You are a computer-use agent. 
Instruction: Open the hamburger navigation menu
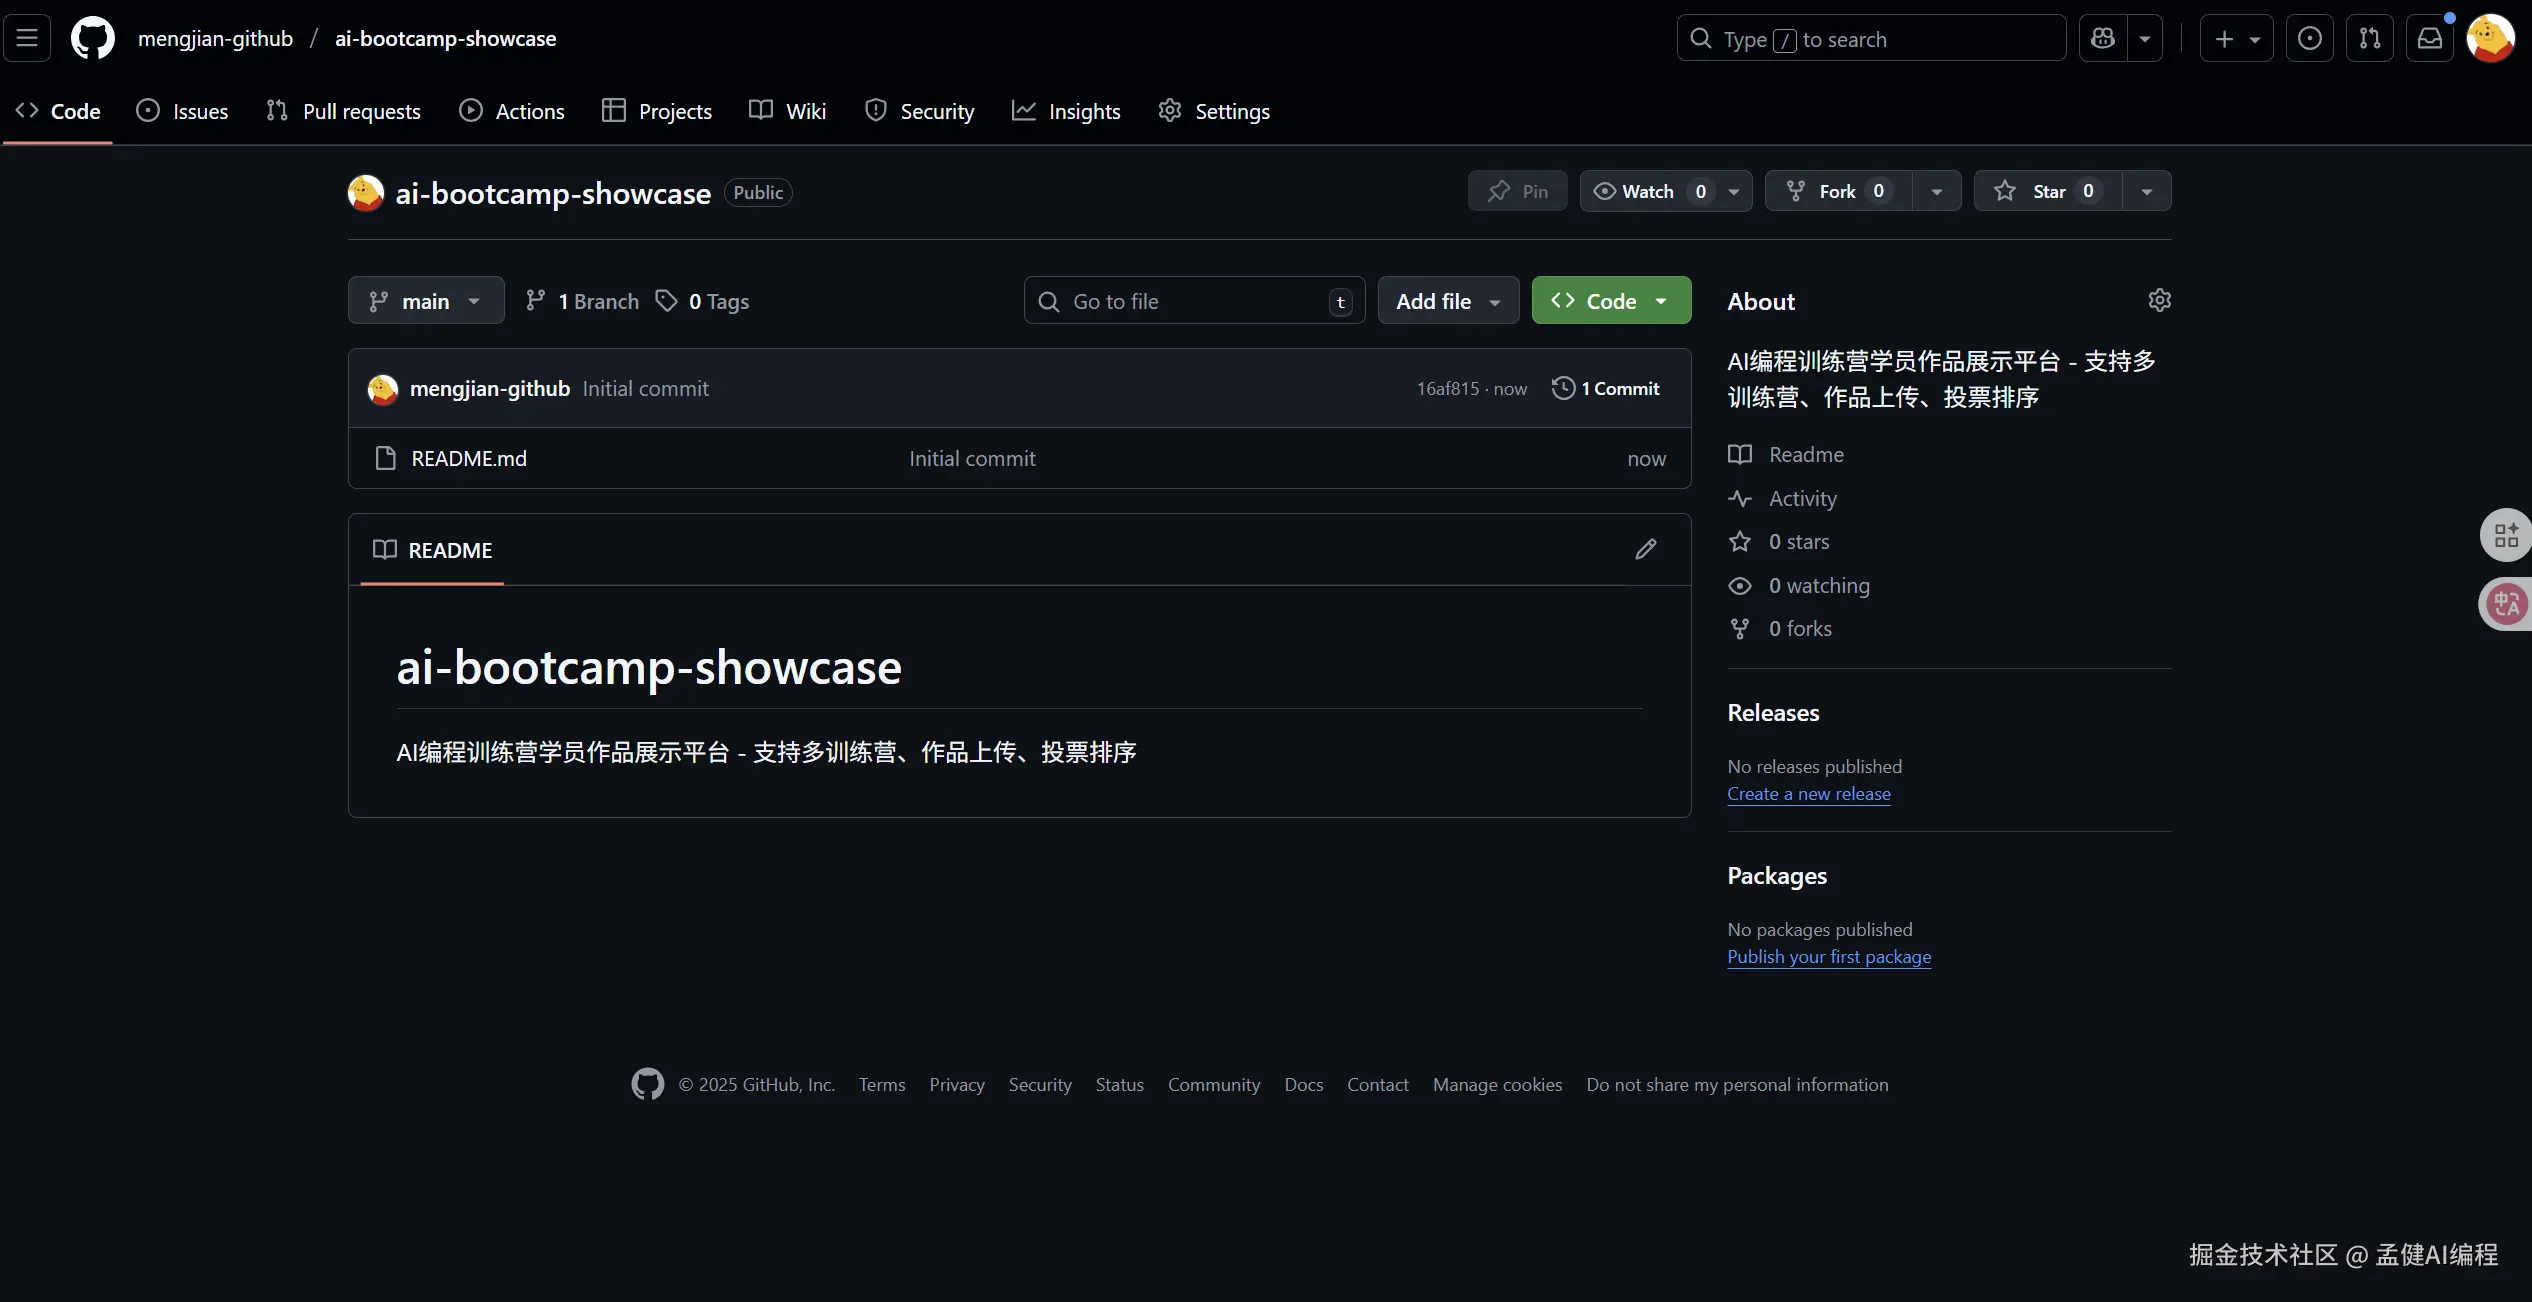click(x=27, y=38)
